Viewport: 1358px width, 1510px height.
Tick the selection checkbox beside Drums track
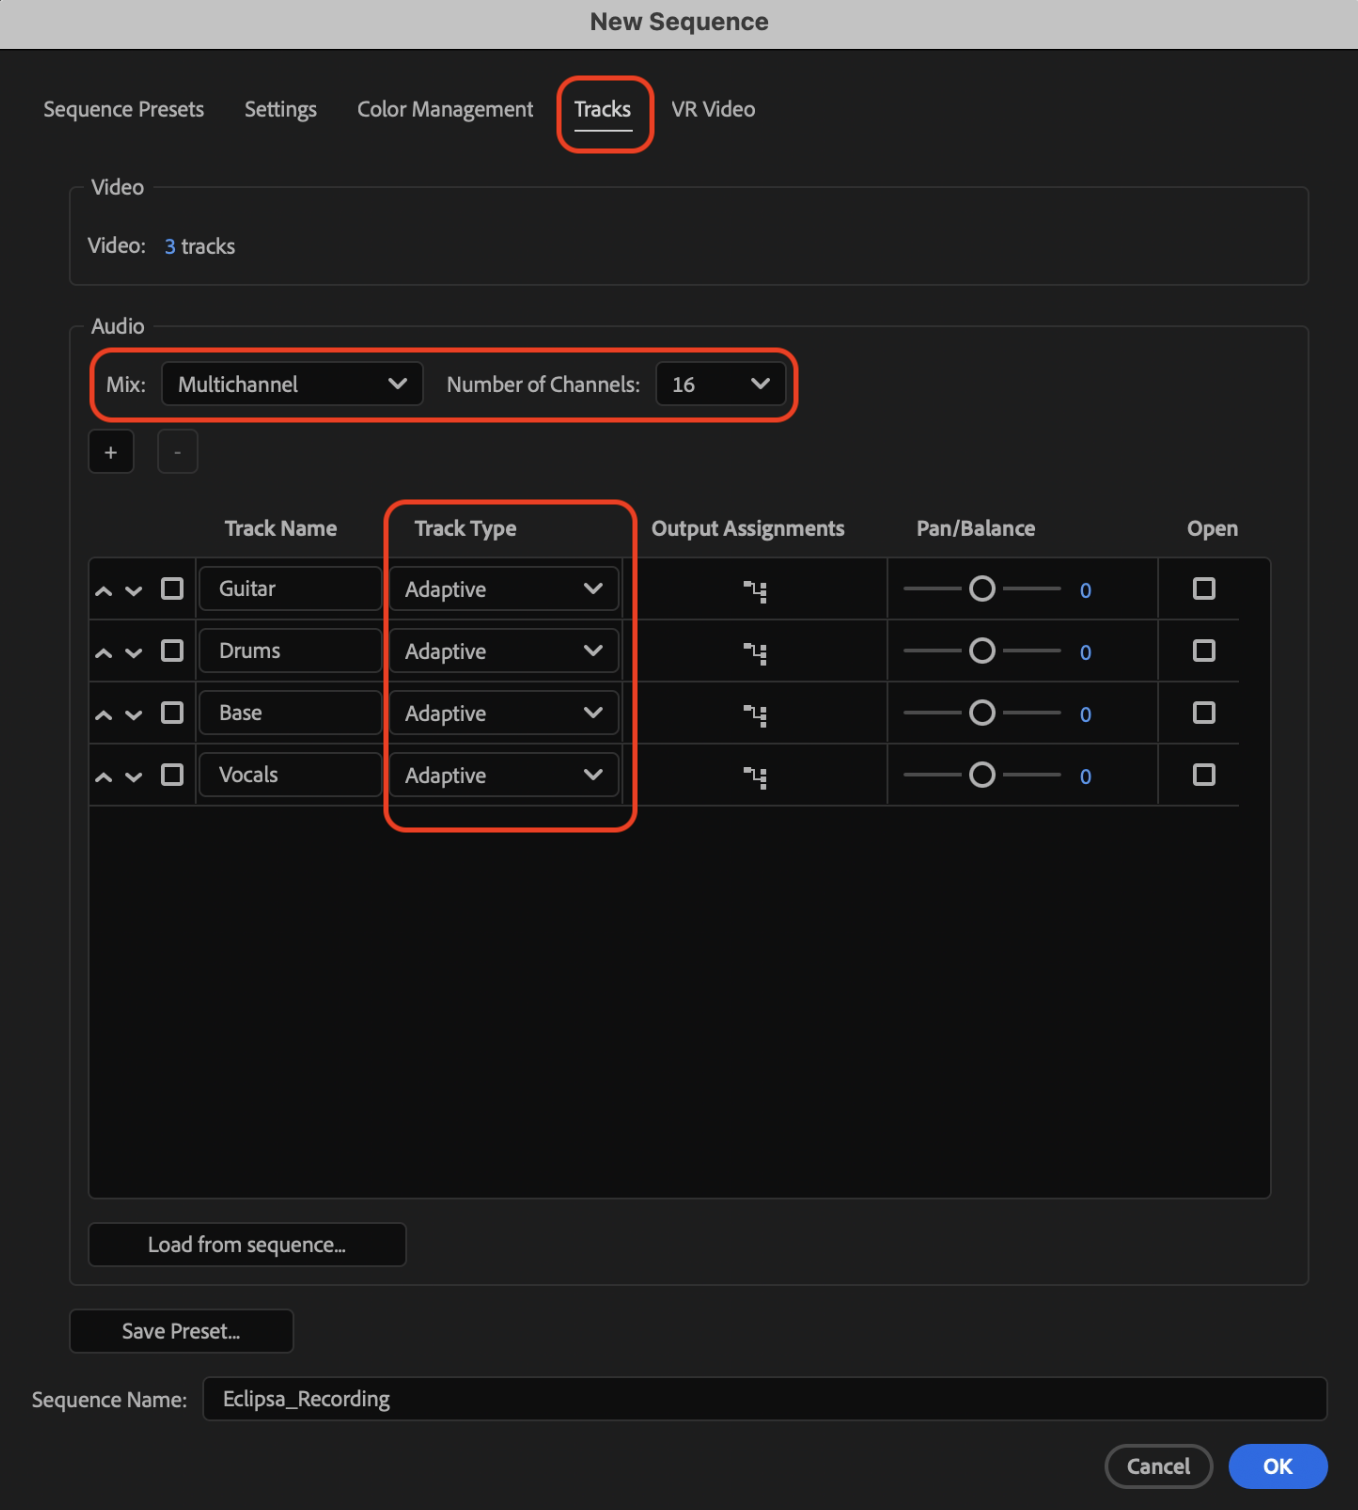point(172,651)
